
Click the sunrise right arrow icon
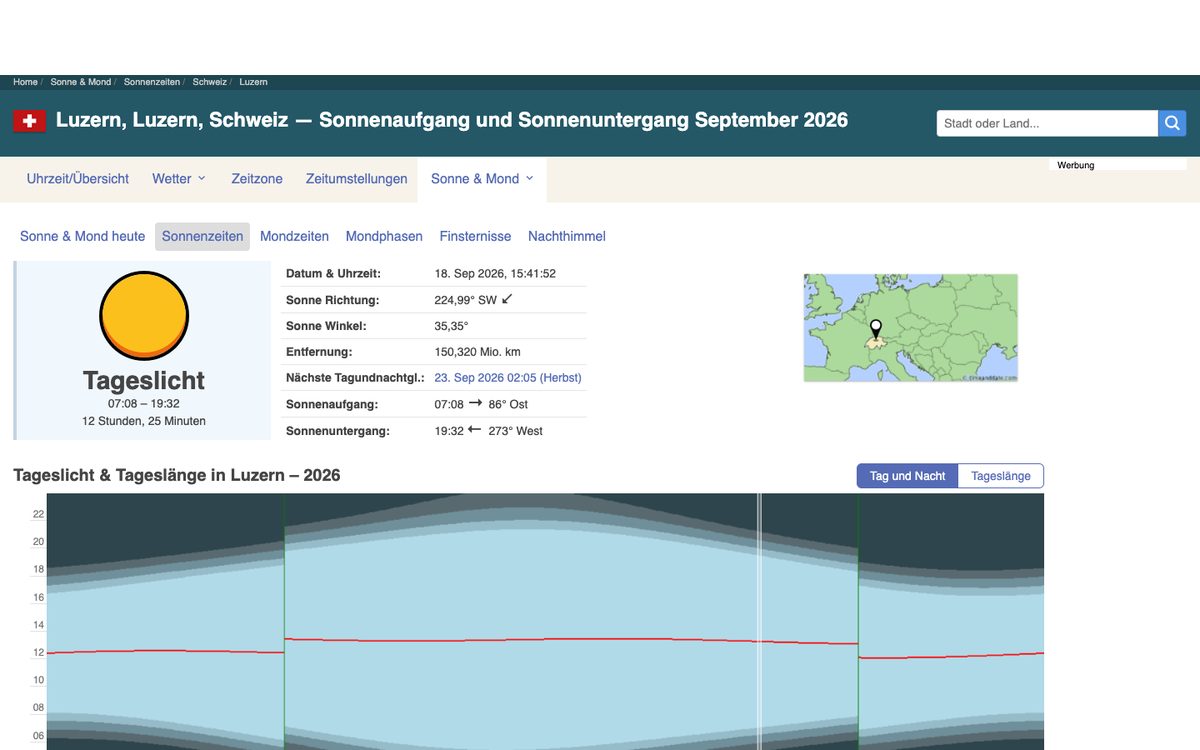pos(475,404)
